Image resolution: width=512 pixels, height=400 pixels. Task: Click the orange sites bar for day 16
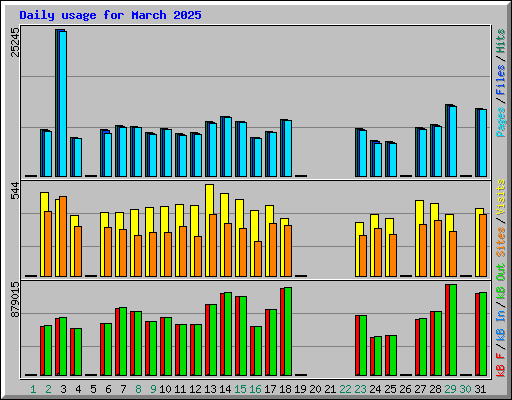point(258,259)
